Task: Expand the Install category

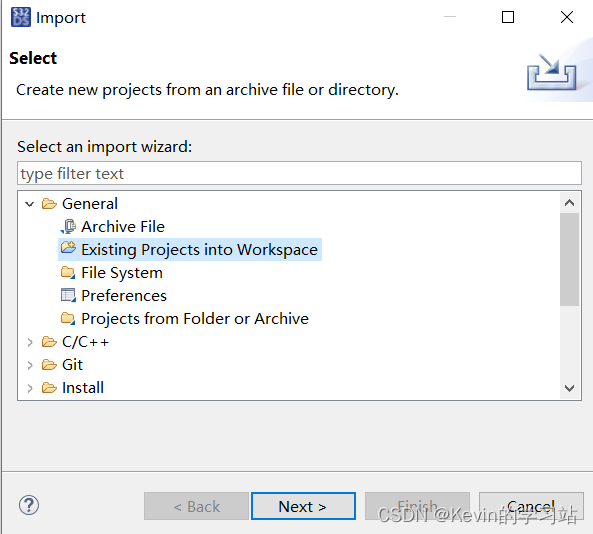Action: 30,388
